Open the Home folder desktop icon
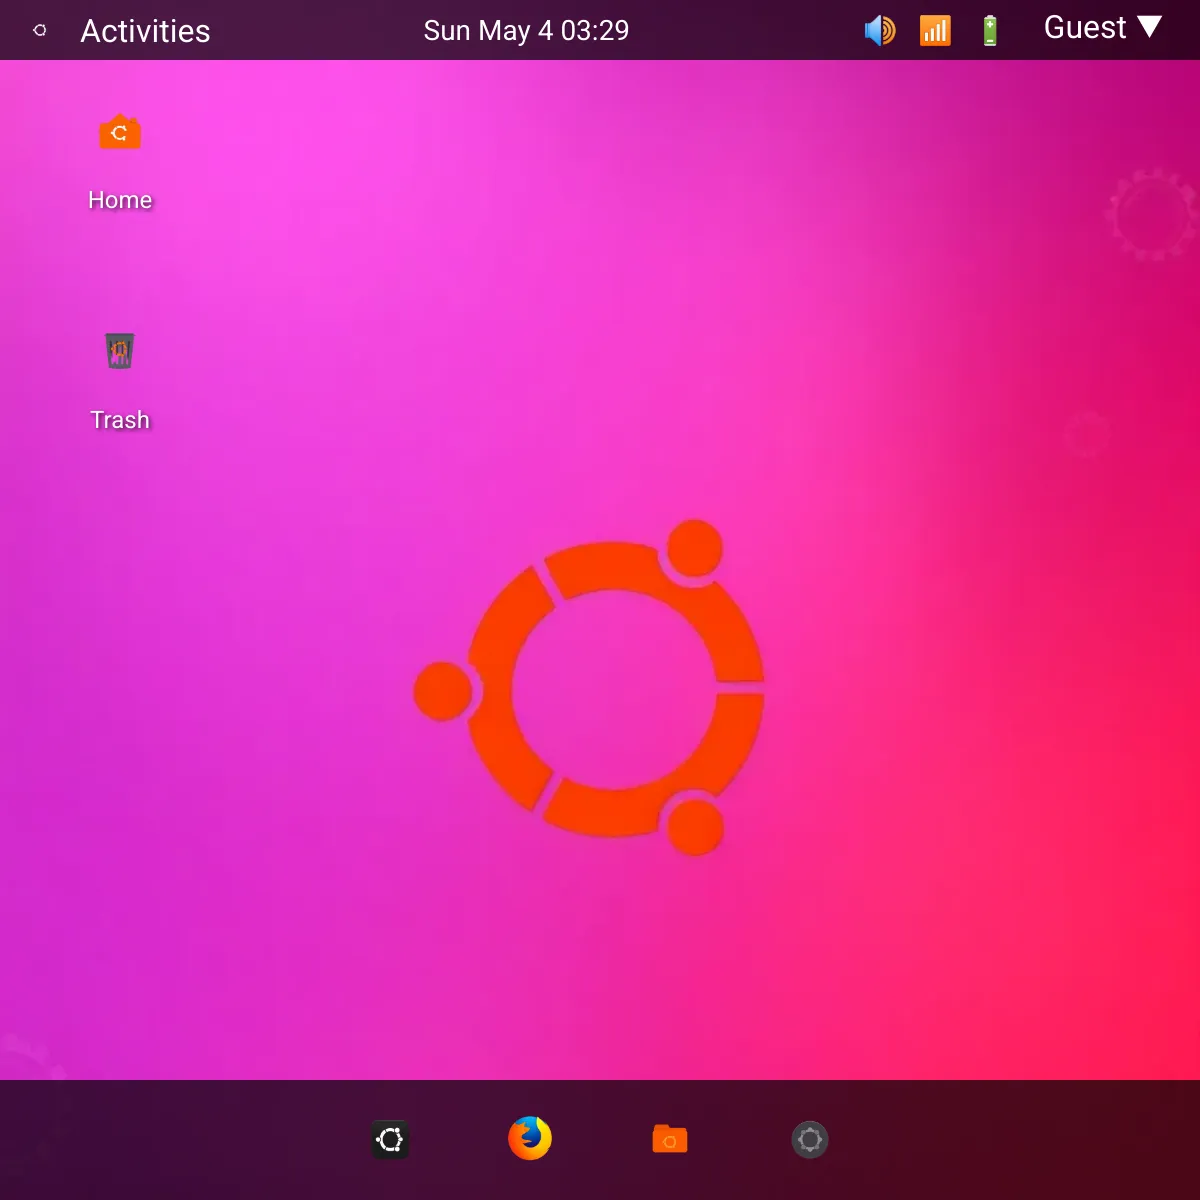 point(120,132)
